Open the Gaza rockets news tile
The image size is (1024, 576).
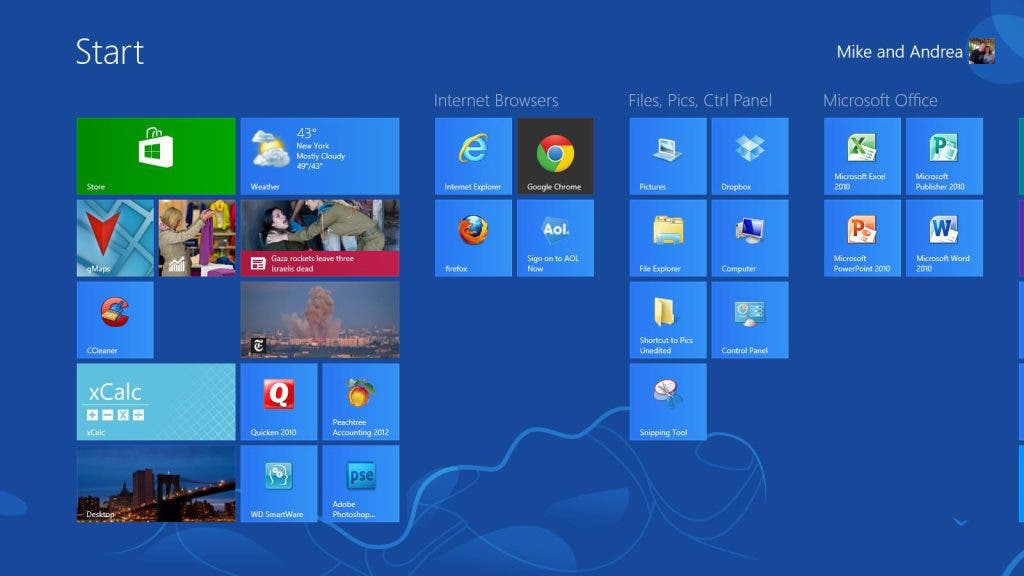pyautogui.click(x=320, y=238)
